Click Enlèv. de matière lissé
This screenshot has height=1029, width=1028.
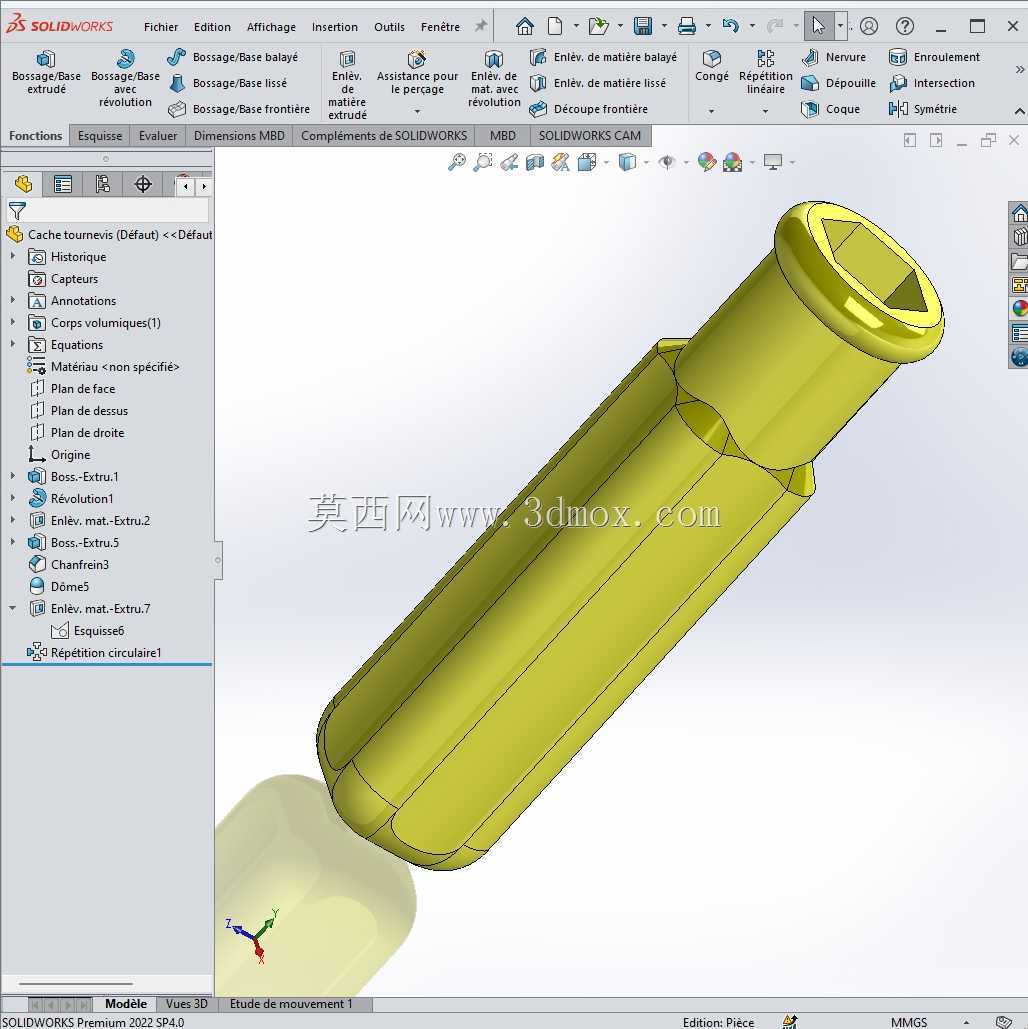coord(598,83)
